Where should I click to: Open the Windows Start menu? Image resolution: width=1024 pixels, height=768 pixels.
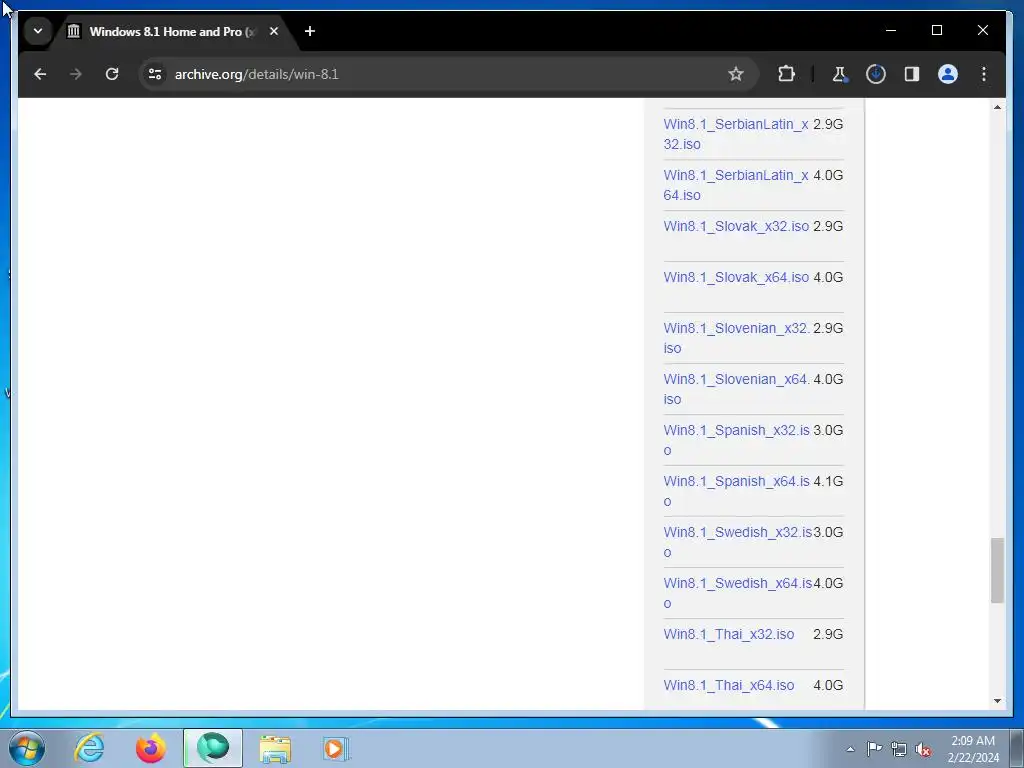[27, 748]
